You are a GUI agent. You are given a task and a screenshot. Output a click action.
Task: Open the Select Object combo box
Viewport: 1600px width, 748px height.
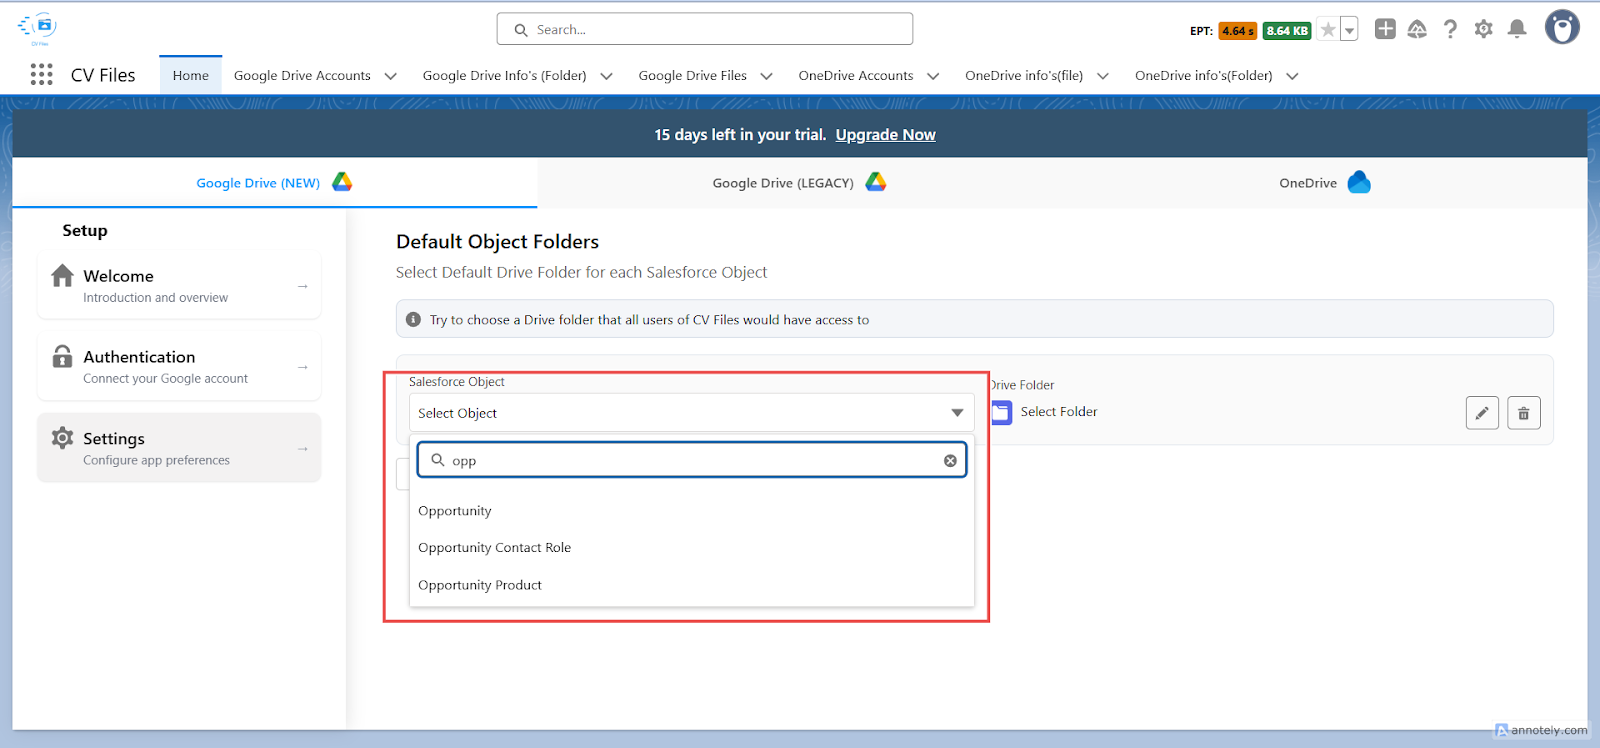(691, 413)
